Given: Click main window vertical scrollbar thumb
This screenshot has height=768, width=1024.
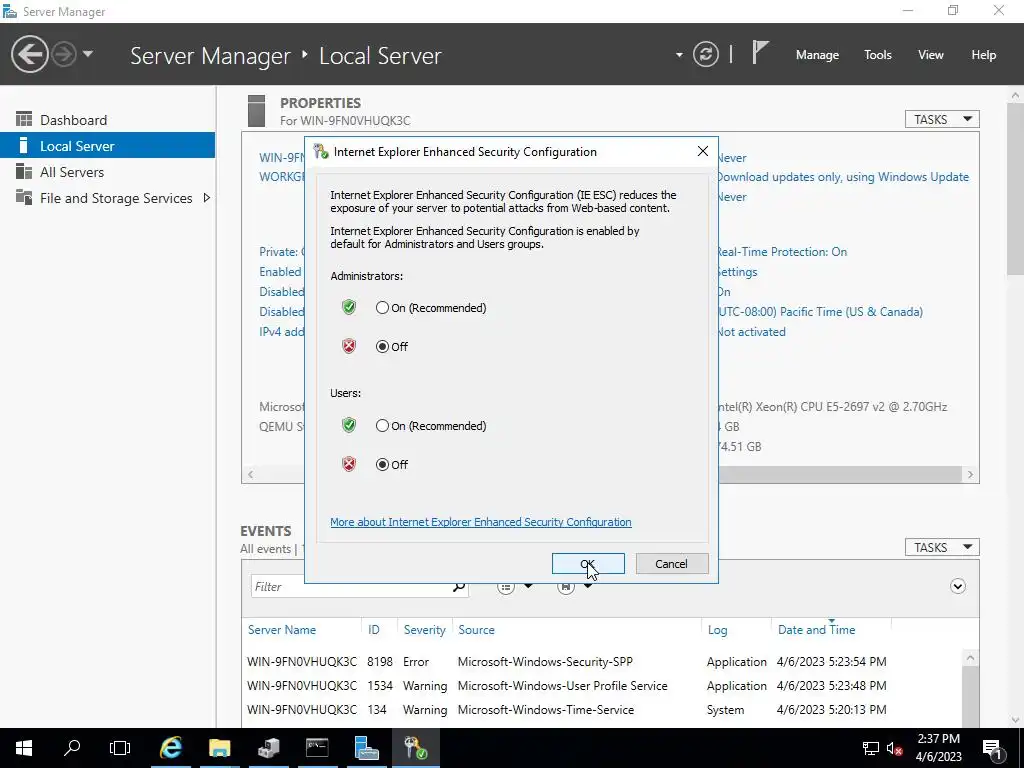Looking at the screenshot, I should pyautogui.click(x=1016, y=189).
